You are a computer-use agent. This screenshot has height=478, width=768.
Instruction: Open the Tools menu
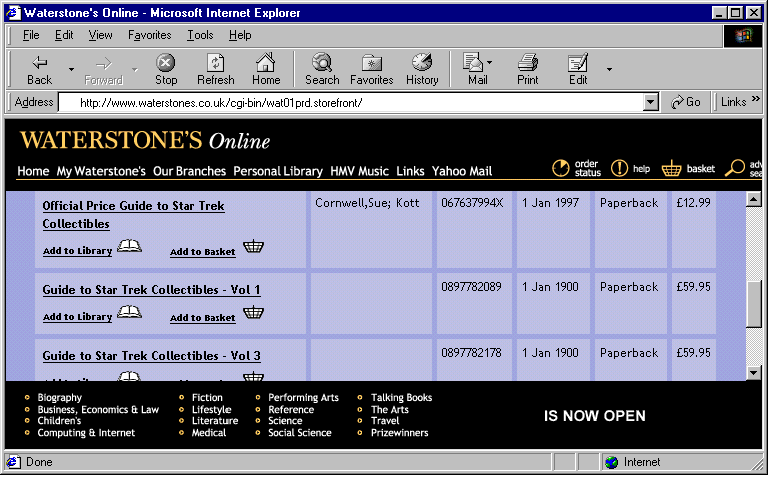tap(200, 35)
